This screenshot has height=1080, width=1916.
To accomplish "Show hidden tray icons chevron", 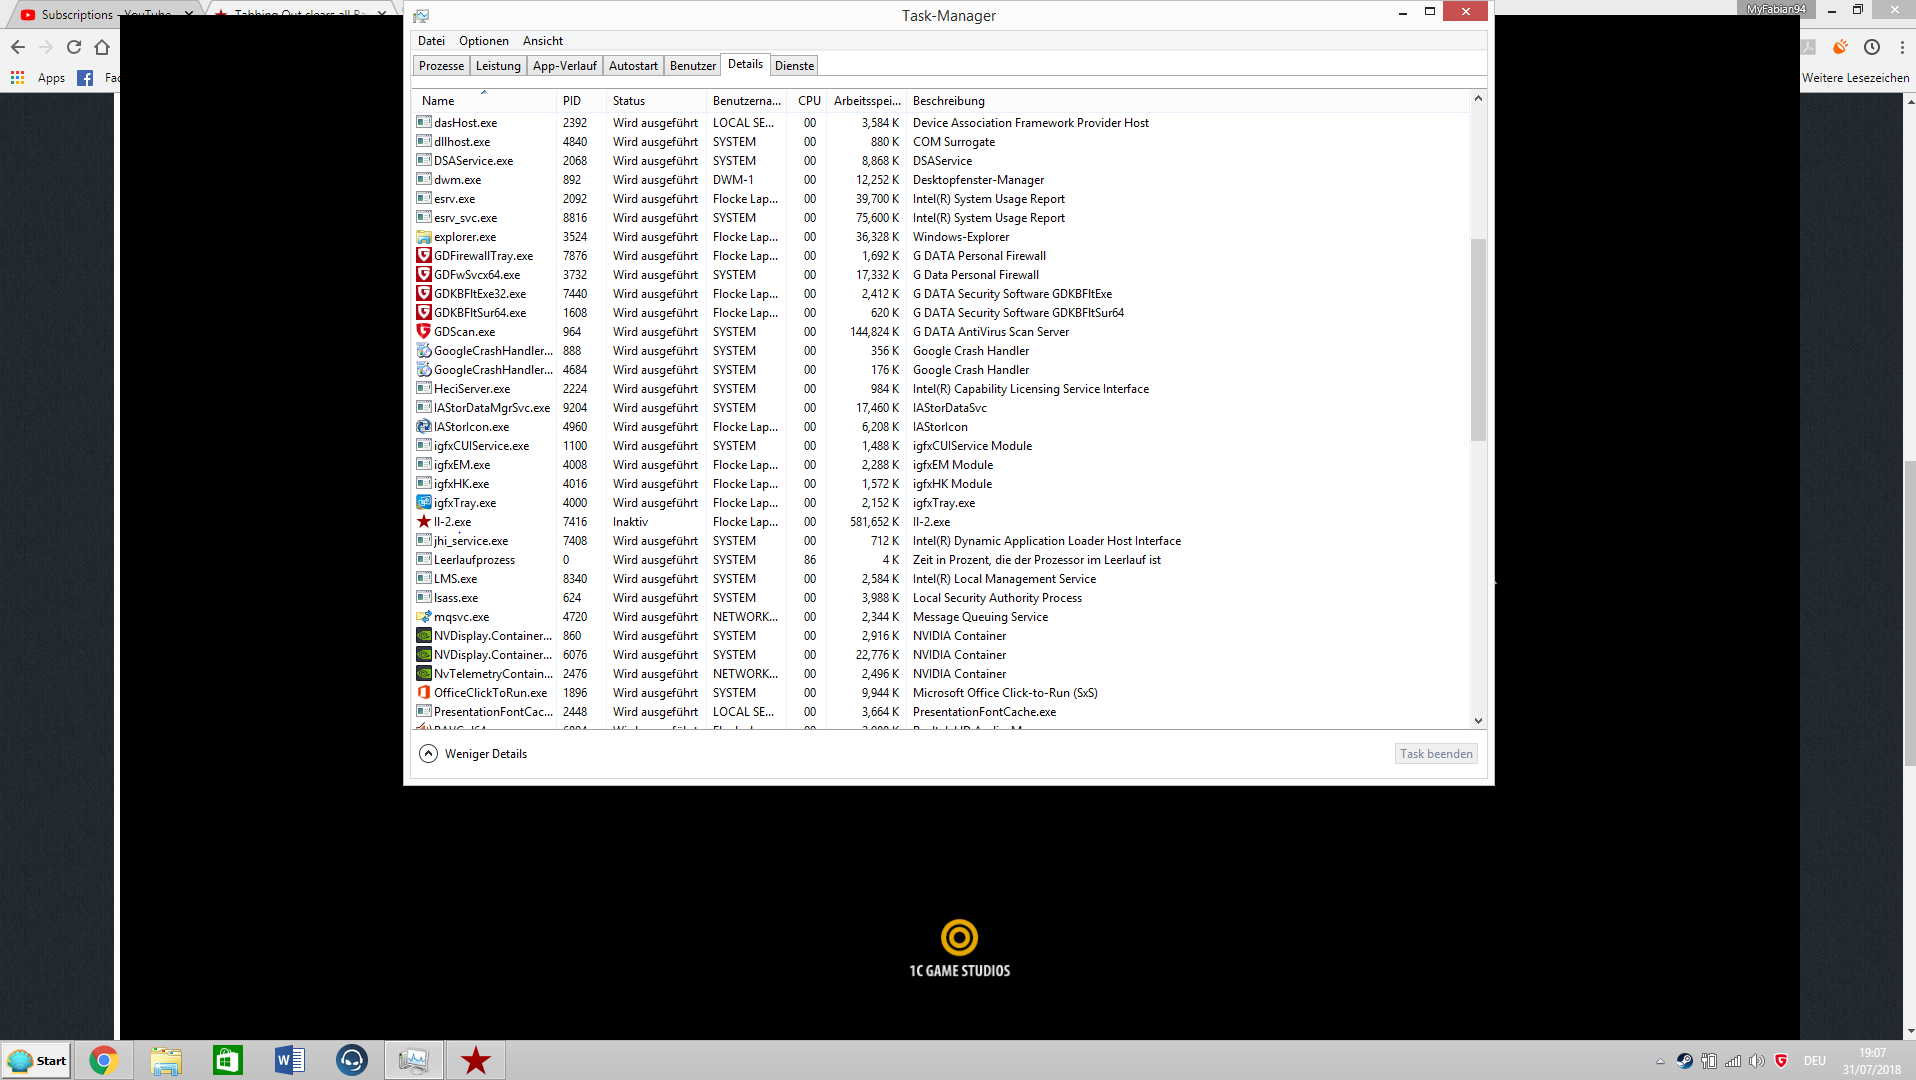I will click(1660, 1061).
